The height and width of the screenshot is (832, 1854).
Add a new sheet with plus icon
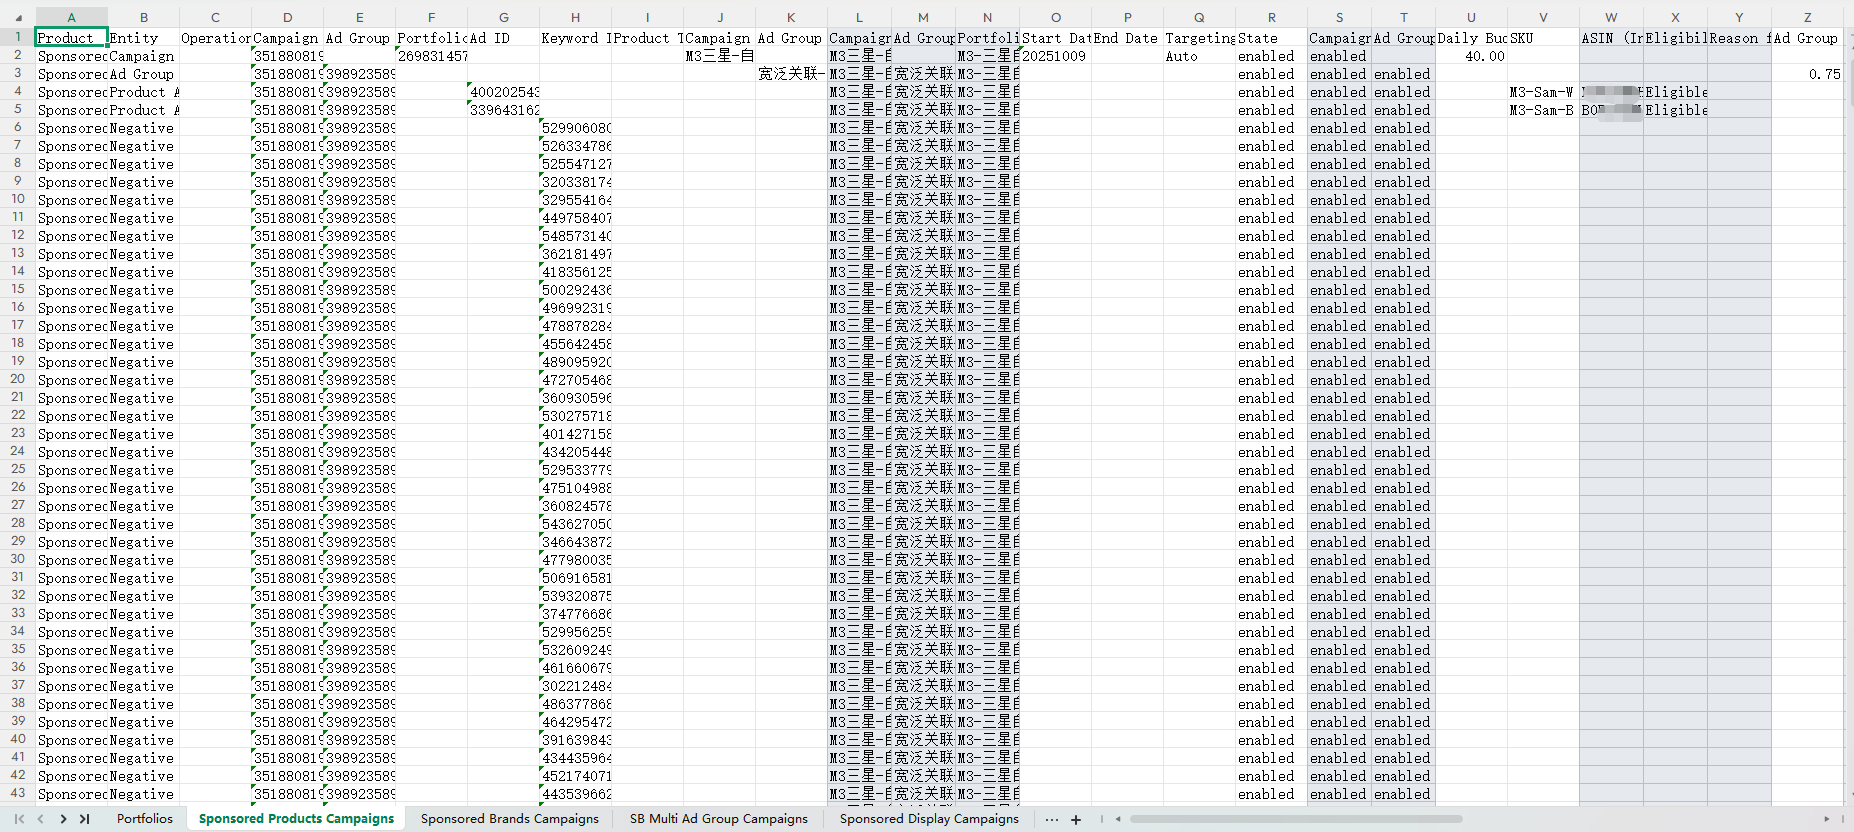(x=1076, y=819)
